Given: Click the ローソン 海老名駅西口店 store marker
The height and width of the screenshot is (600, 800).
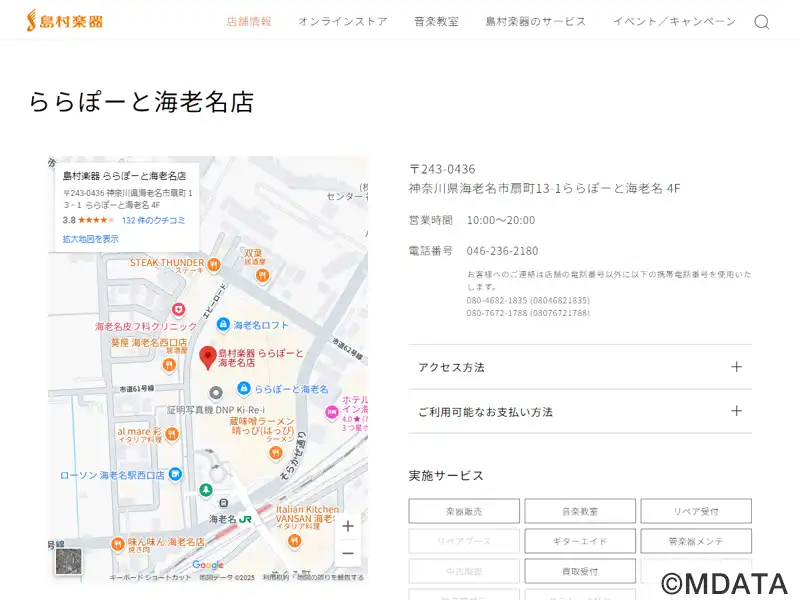Looking at the screenshot, I should tap(175, 474).
